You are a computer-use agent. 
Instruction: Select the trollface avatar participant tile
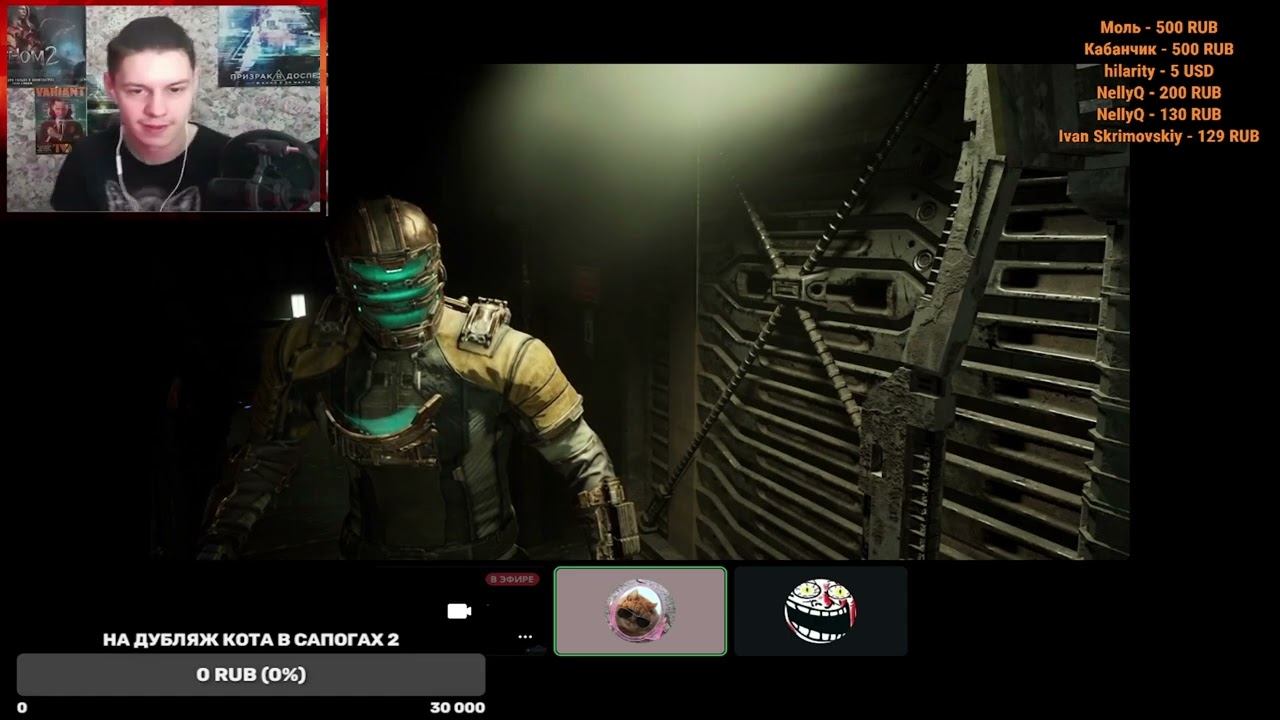click(821, 611)
